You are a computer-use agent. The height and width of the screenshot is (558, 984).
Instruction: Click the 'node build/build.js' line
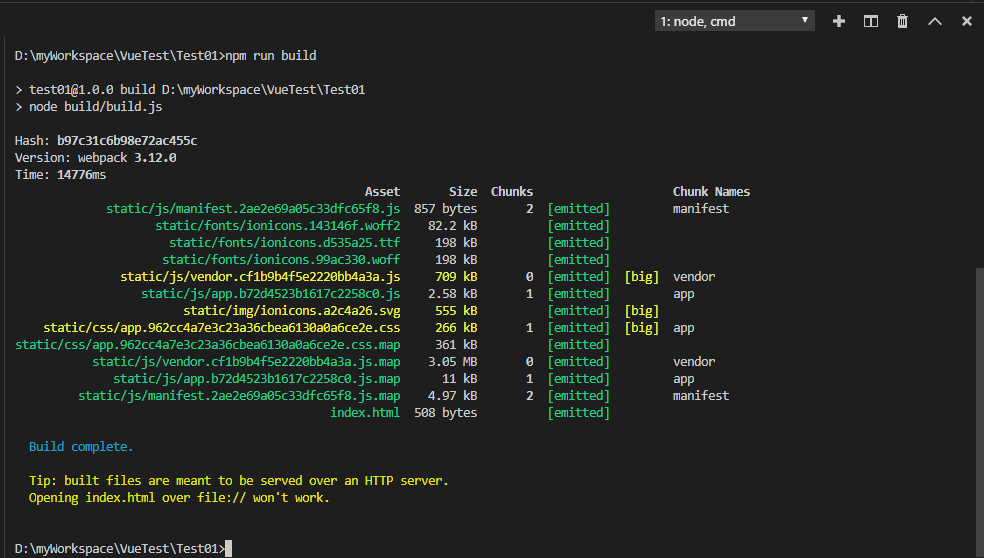coord(89,107)
